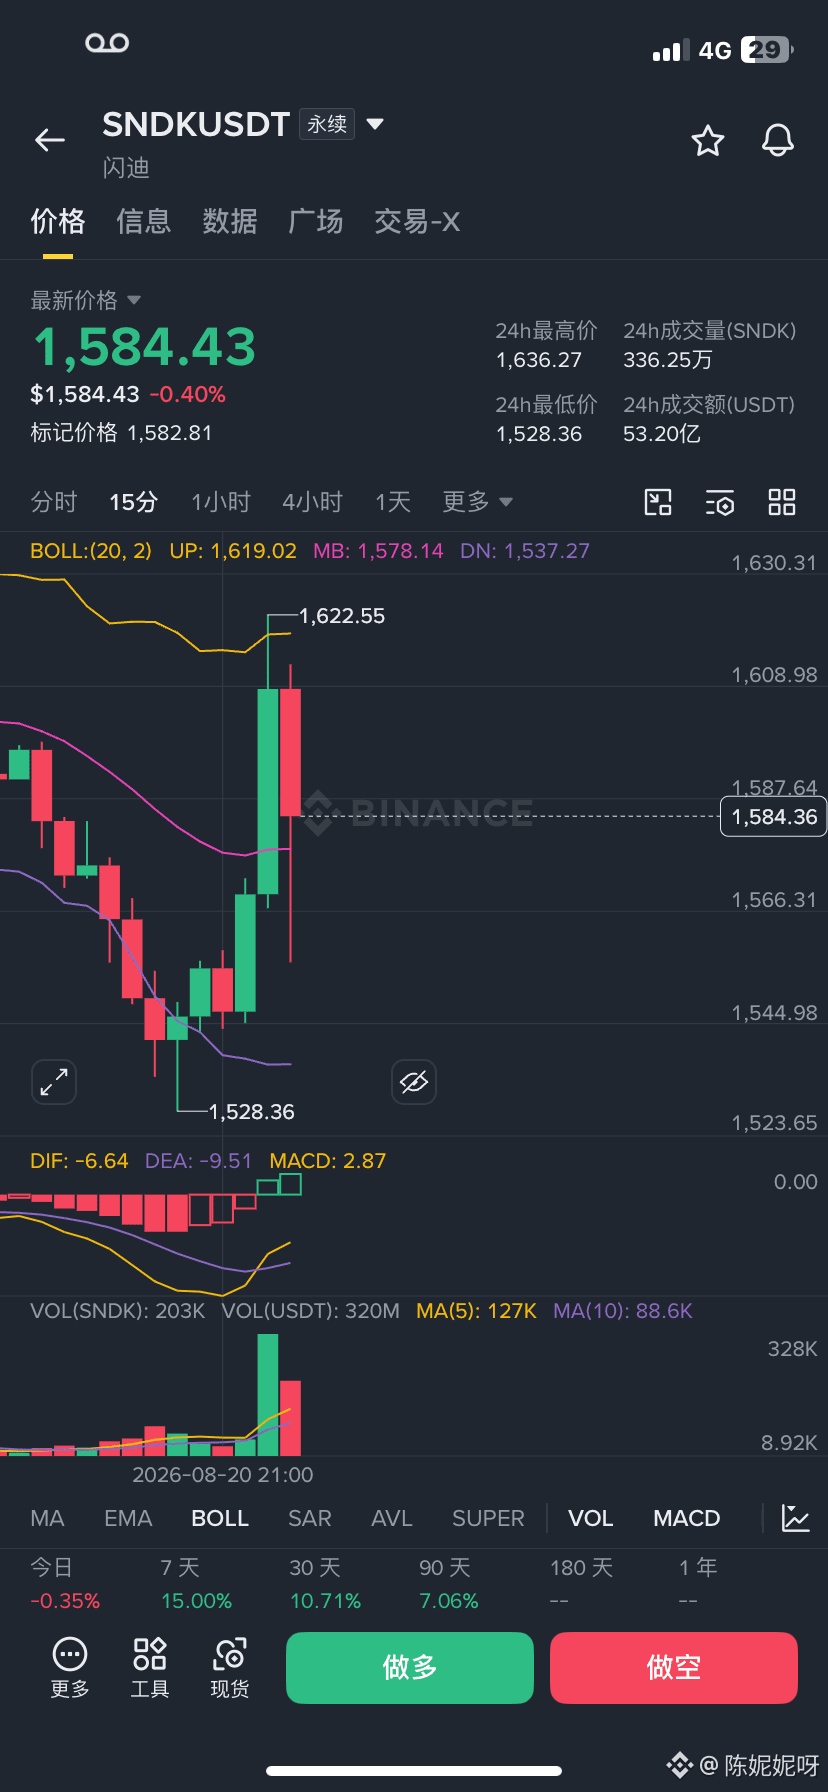Switch to the 广场 tab
The image size is (828, 1792).
316,221
